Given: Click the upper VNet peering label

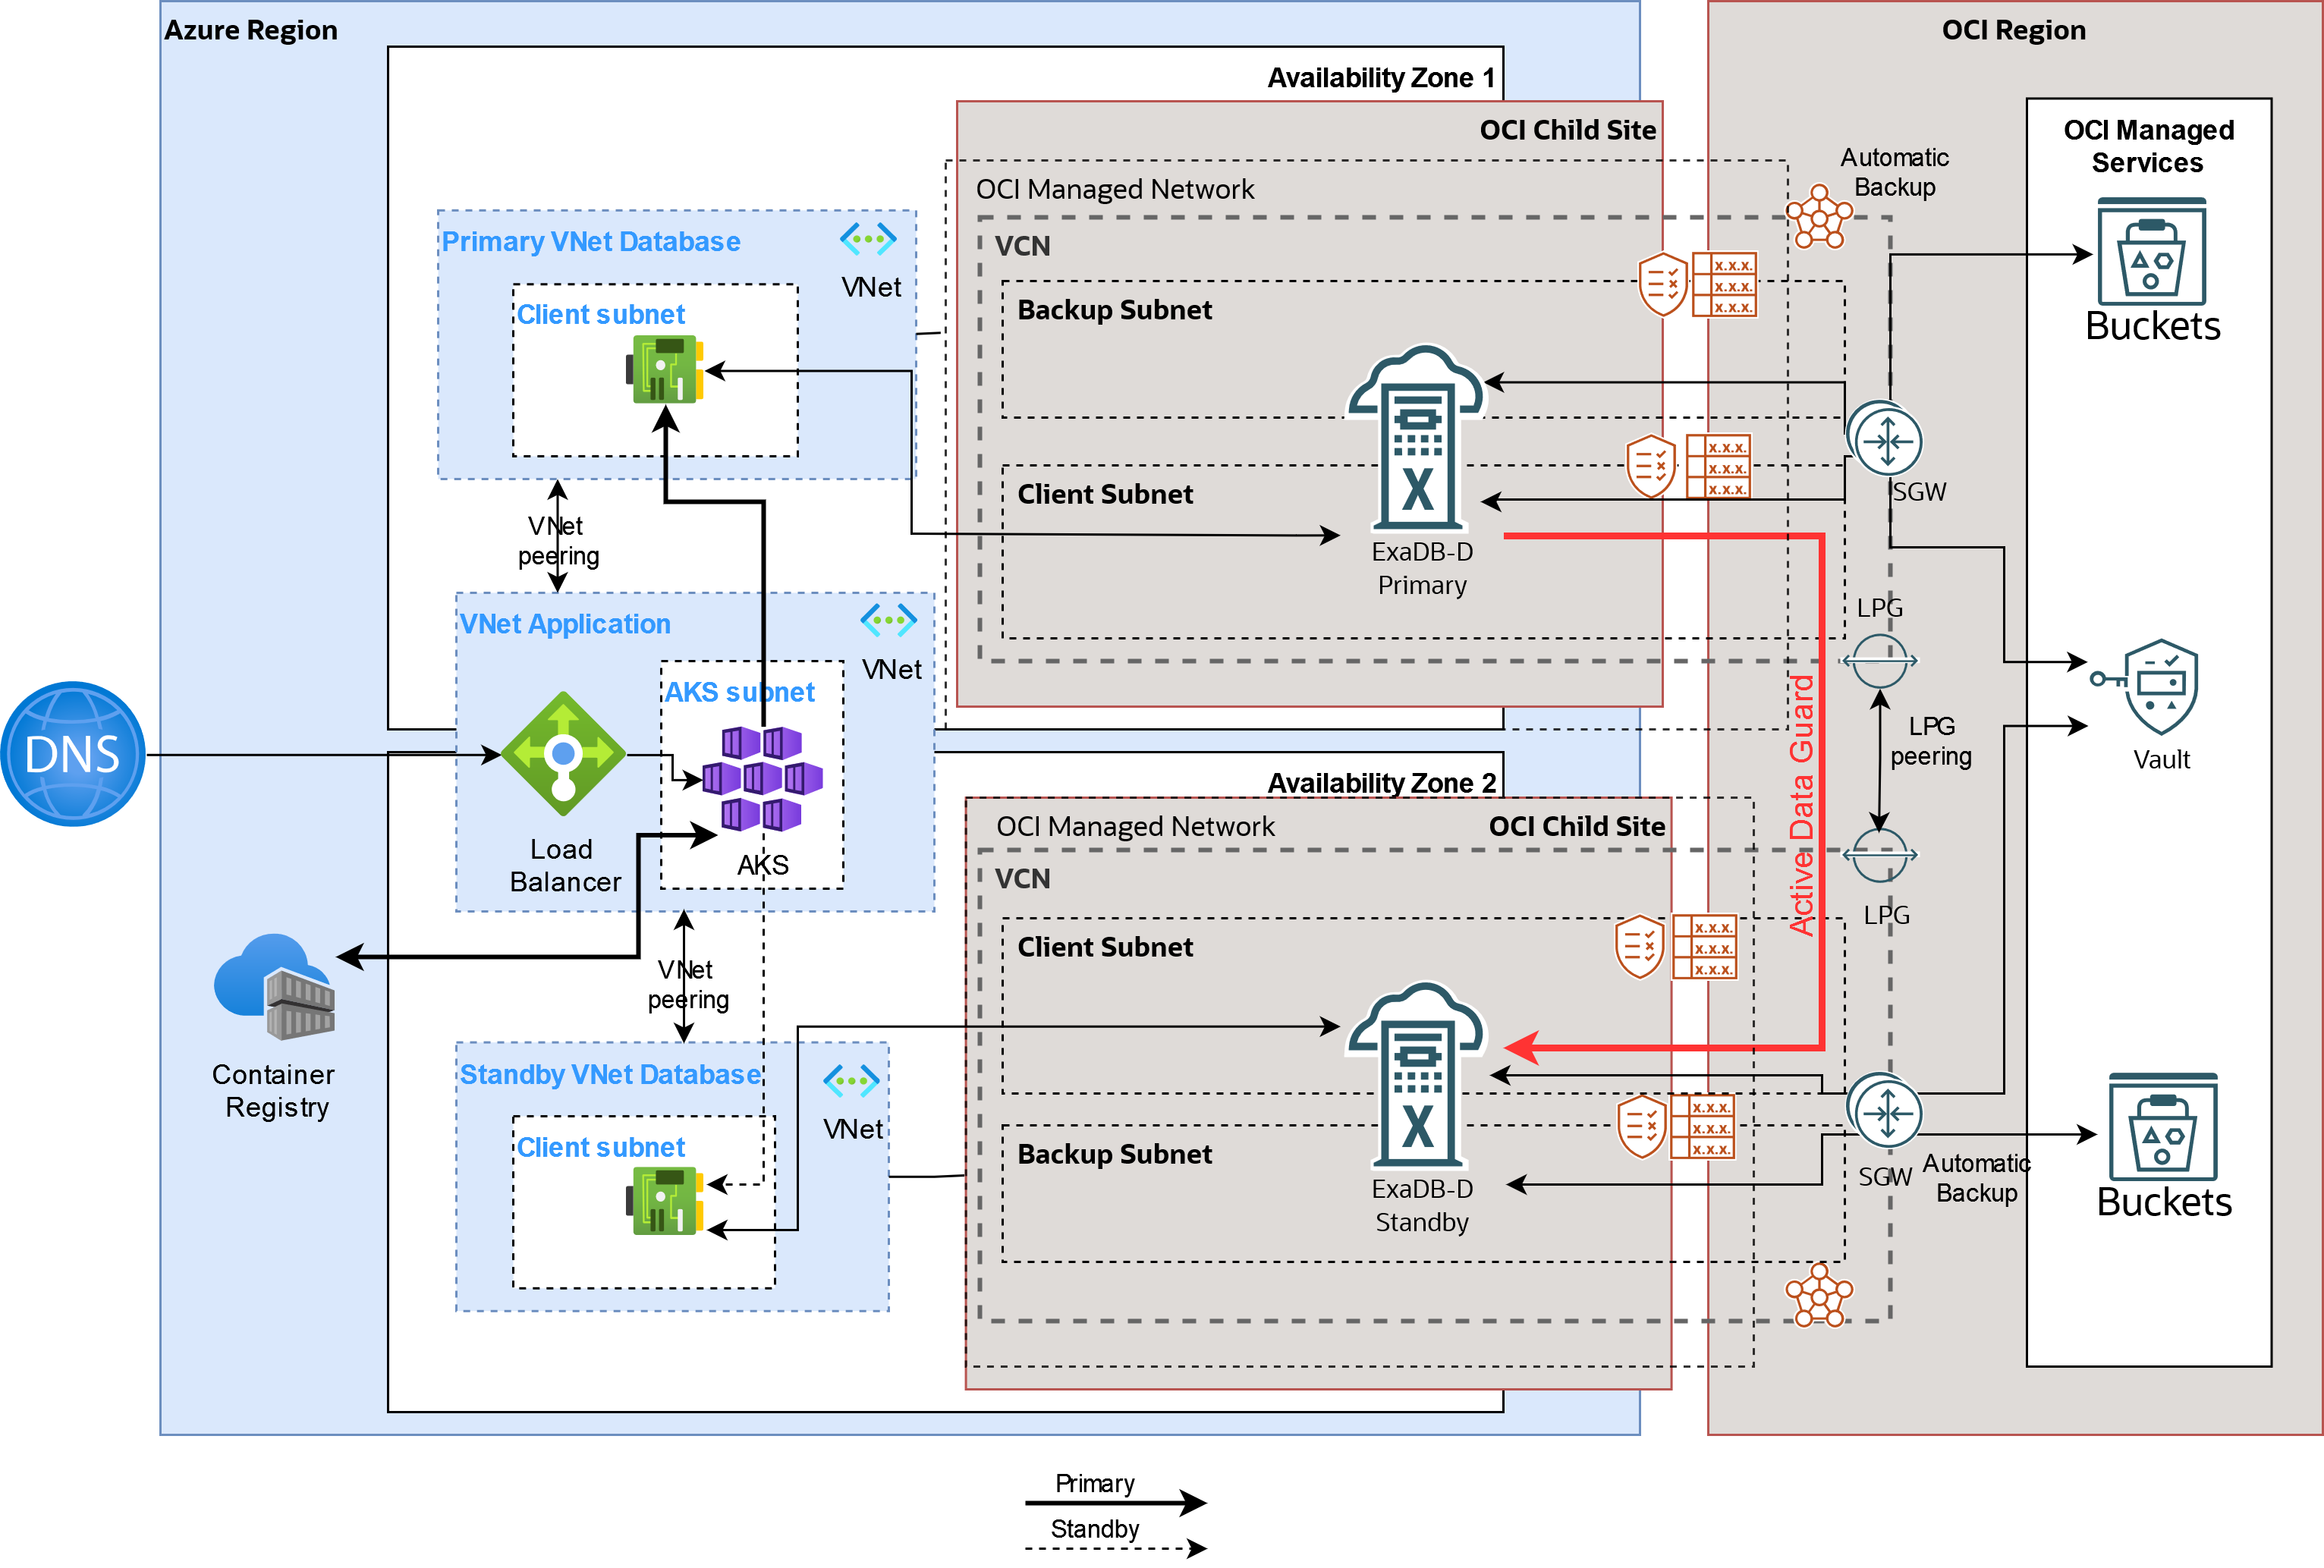Looking at the screenshot, I should click(x=558, y=541).
